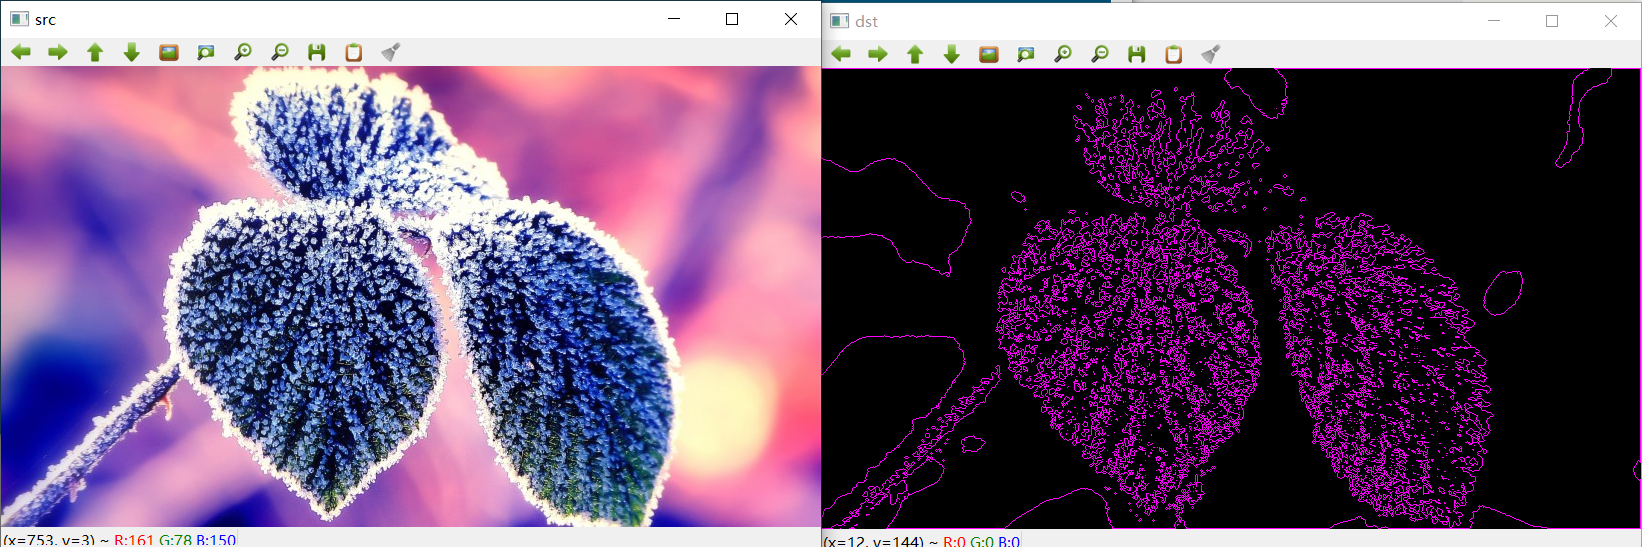The width and height of the screenshot is (1642, 547).
Task: Zoom out on the src window image
Action: coord(280,52)
